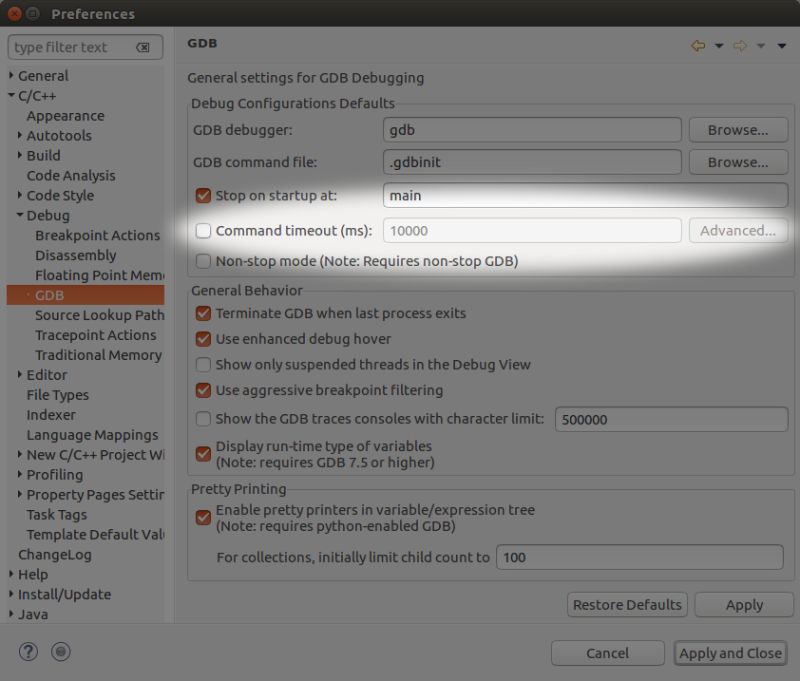
Task: Navigate back using the back arrow icon
Action: pos(699,46)
